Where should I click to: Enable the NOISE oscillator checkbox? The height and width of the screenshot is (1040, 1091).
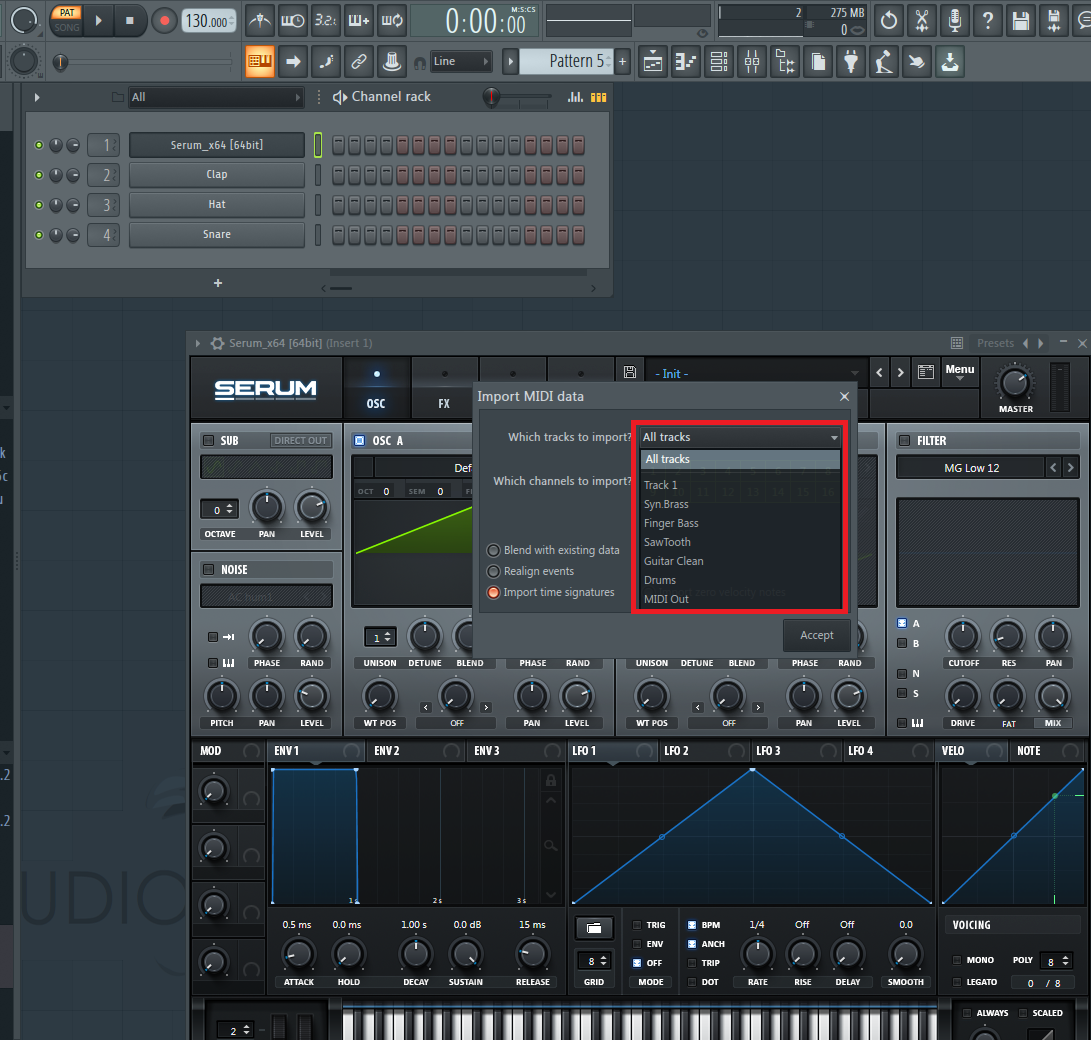click(208, 570)
